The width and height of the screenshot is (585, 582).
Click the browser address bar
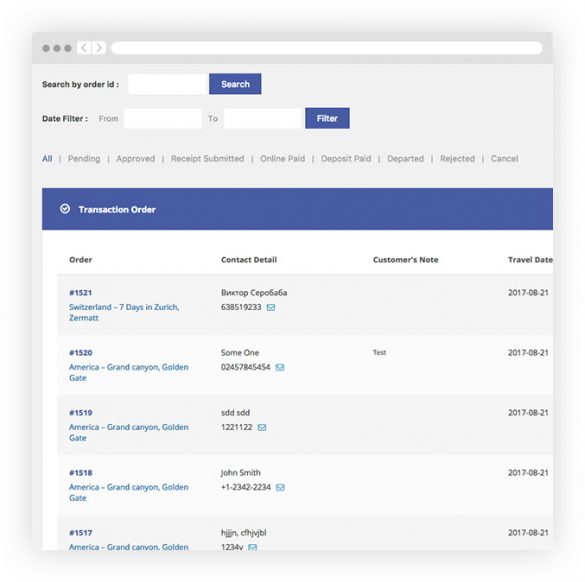(x=326, y=48)
